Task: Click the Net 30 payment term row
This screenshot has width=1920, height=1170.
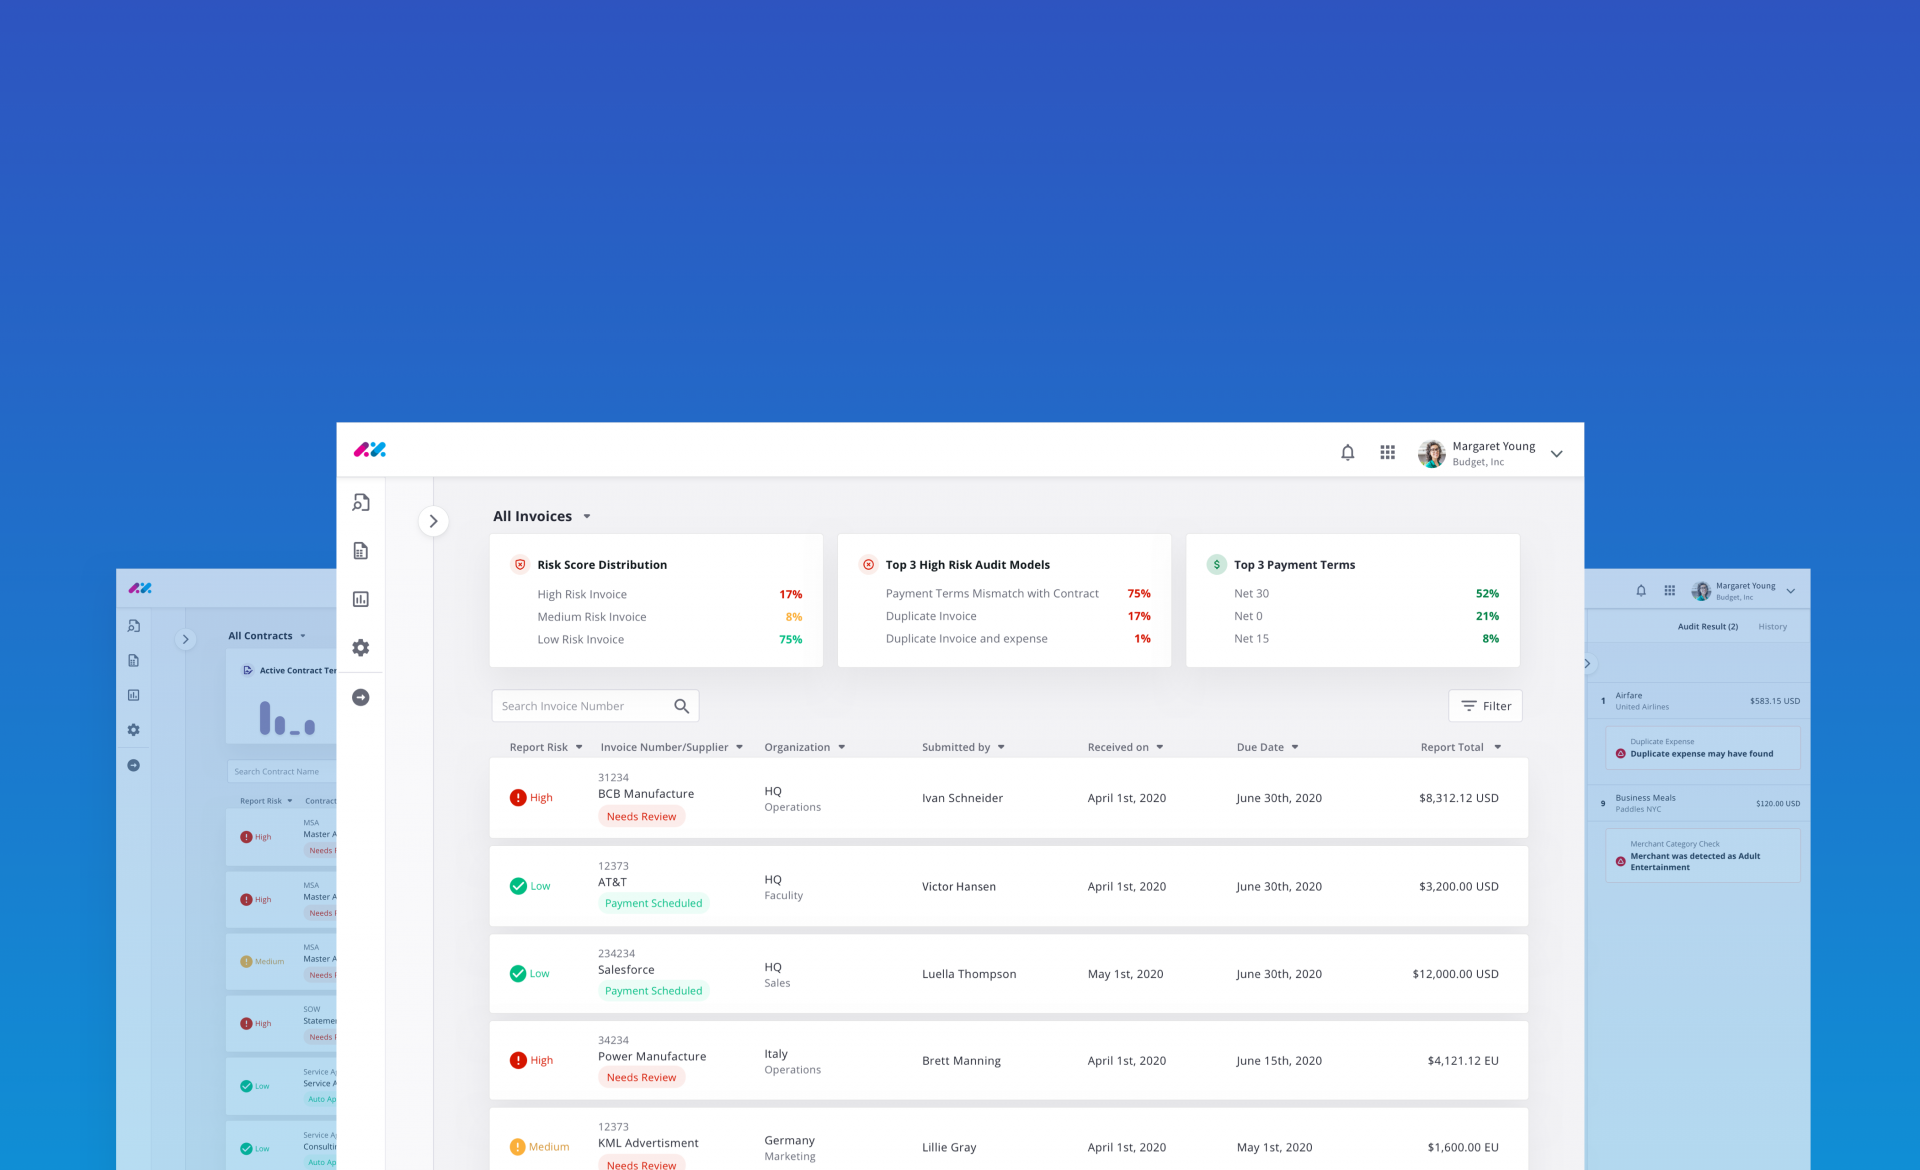Action: [1366, 594]
